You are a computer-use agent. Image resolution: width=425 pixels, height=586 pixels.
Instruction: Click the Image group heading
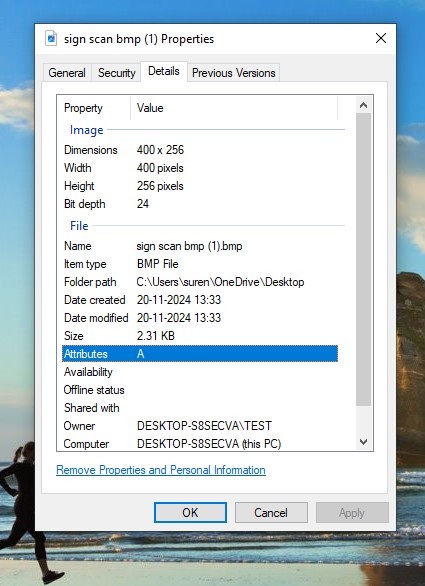pos(86,130)
